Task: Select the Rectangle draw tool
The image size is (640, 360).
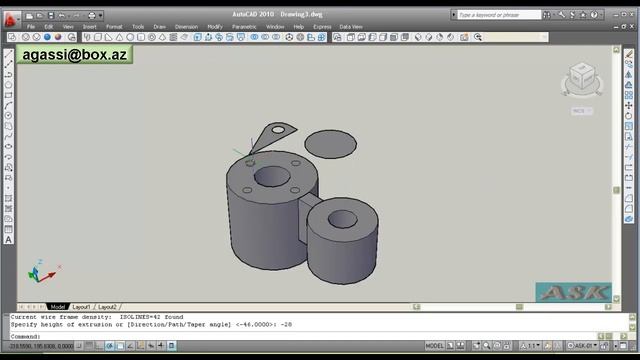Action: [9, 96]
